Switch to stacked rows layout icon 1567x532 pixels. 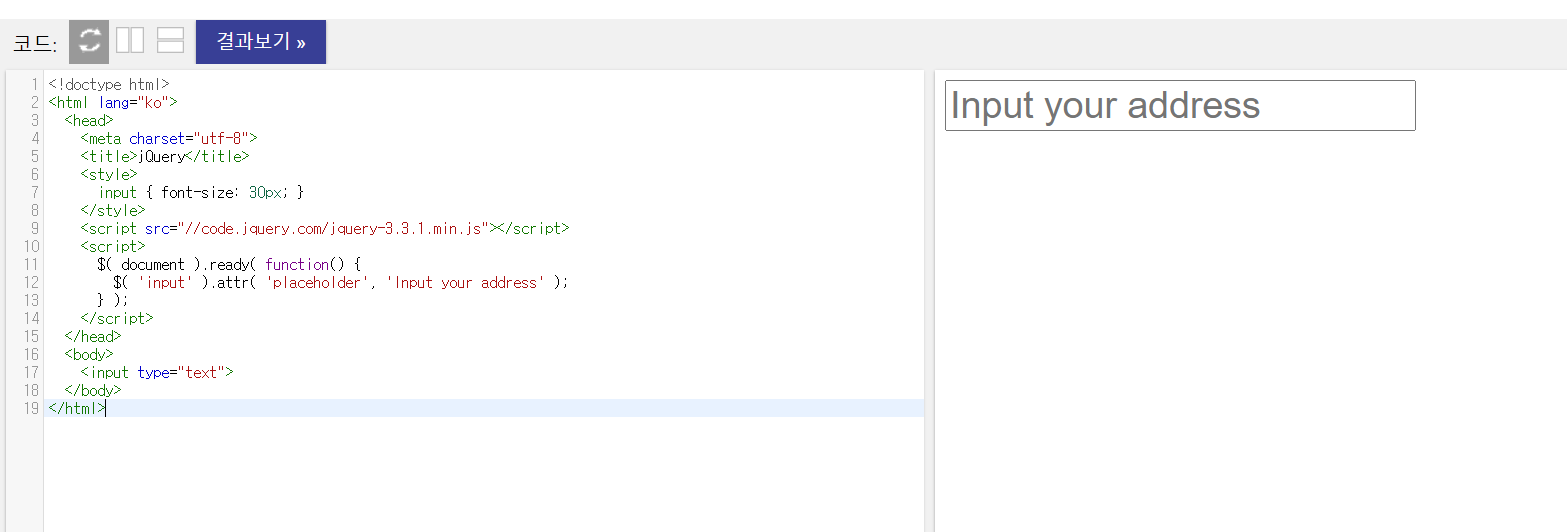(171, 40)
